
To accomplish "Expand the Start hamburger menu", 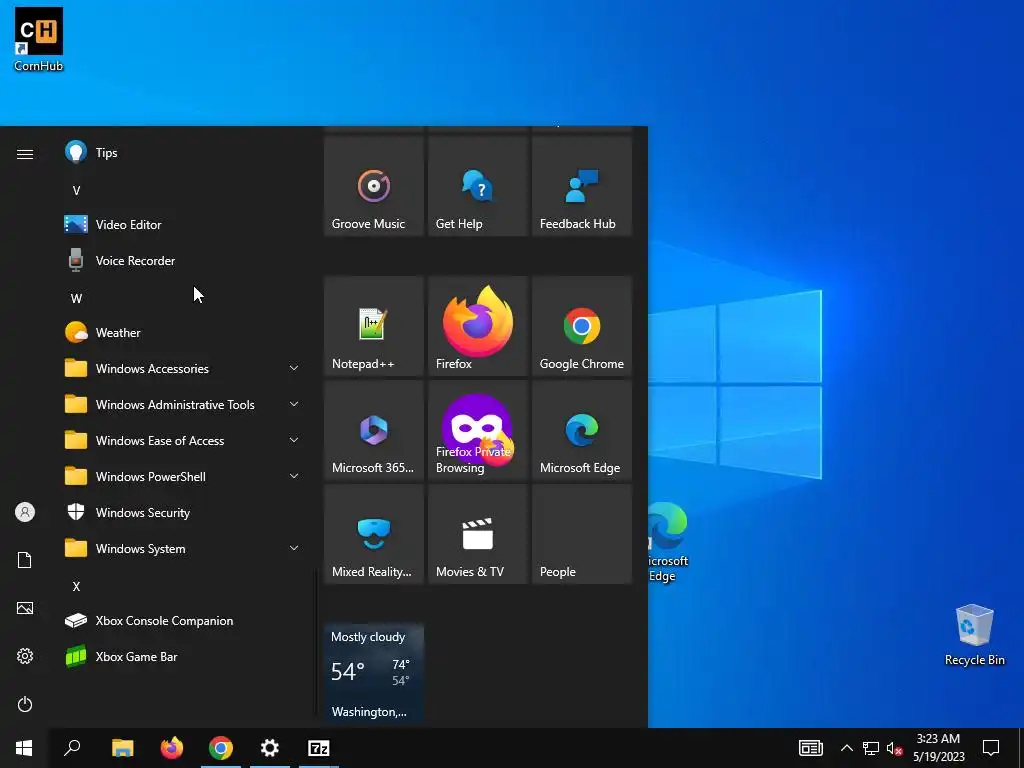I will tap(25, 154).
